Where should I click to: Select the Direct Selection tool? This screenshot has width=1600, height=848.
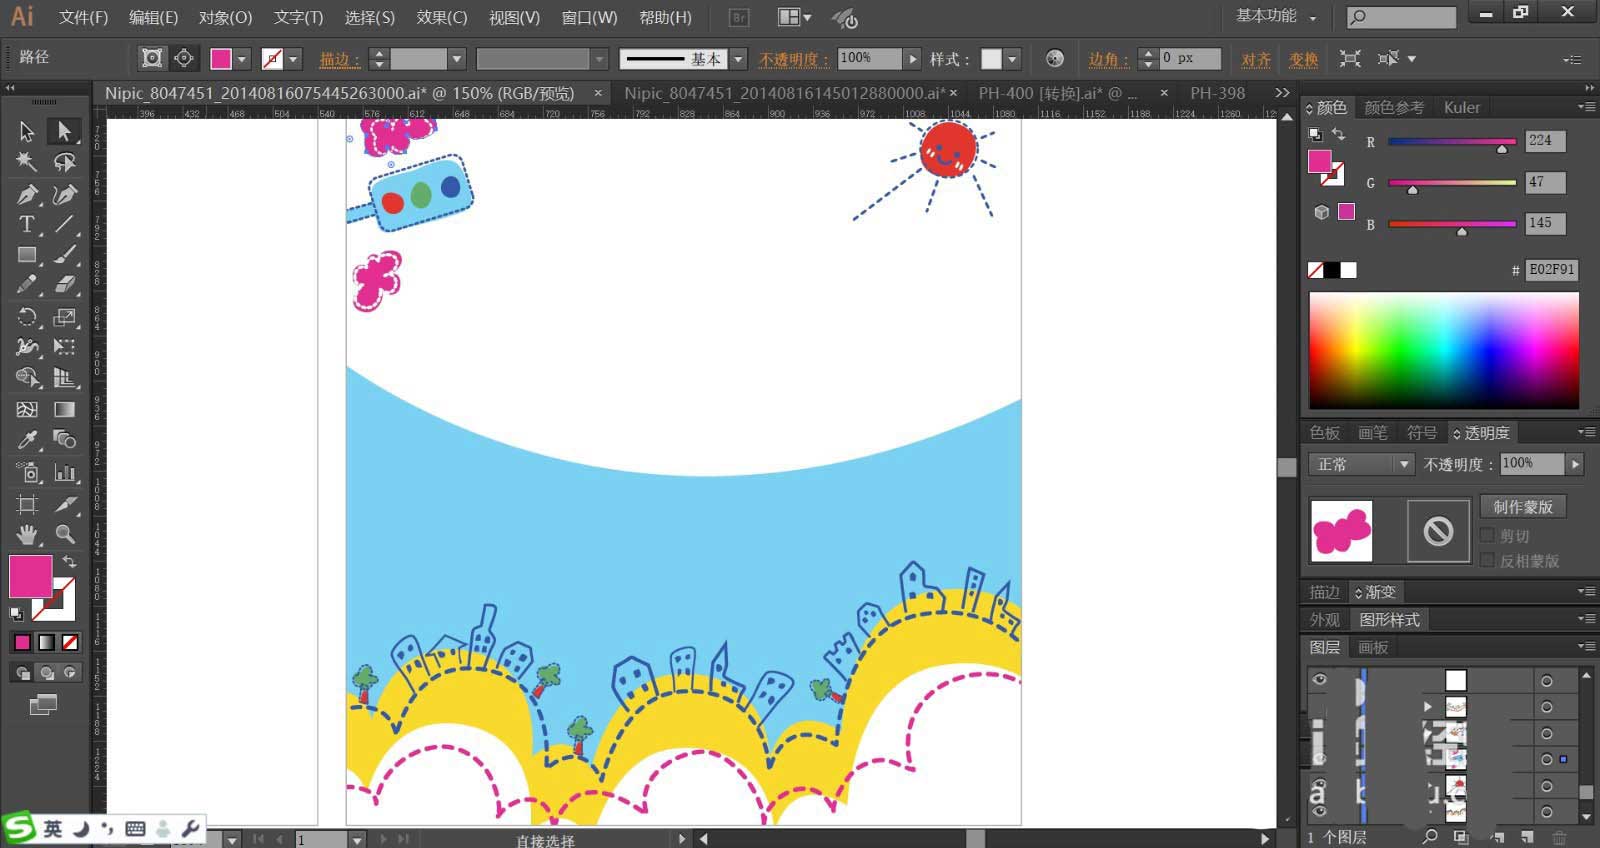(x=64, y=131)
